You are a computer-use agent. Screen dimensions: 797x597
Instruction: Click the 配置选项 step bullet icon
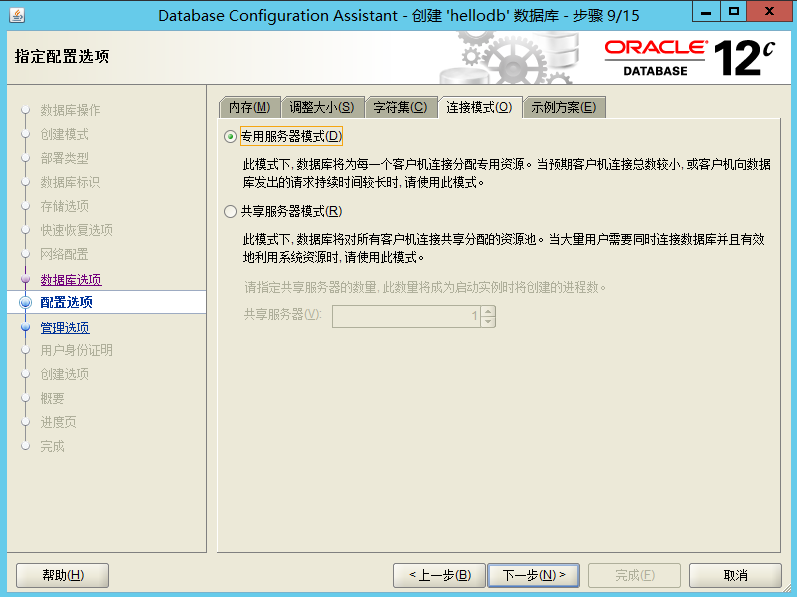click(25, 303)
